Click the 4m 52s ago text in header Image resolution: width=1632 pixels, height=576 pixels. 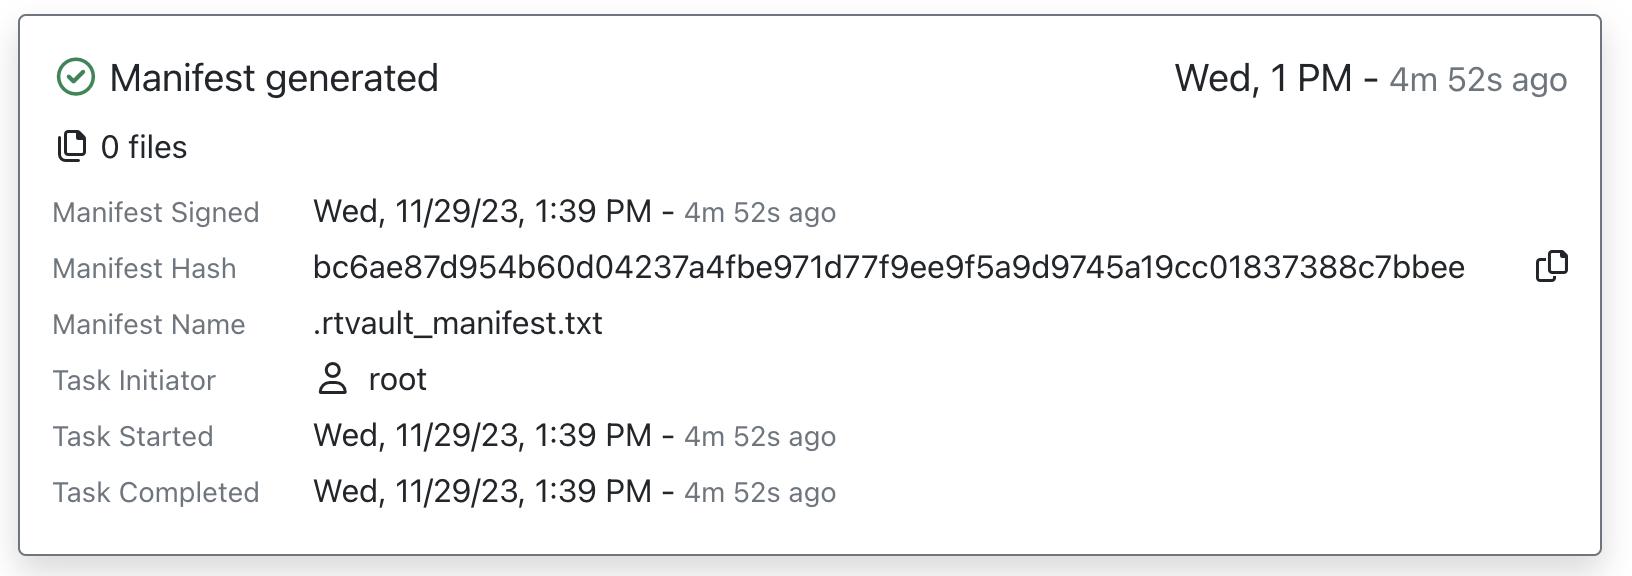[x=1478, y=79]
